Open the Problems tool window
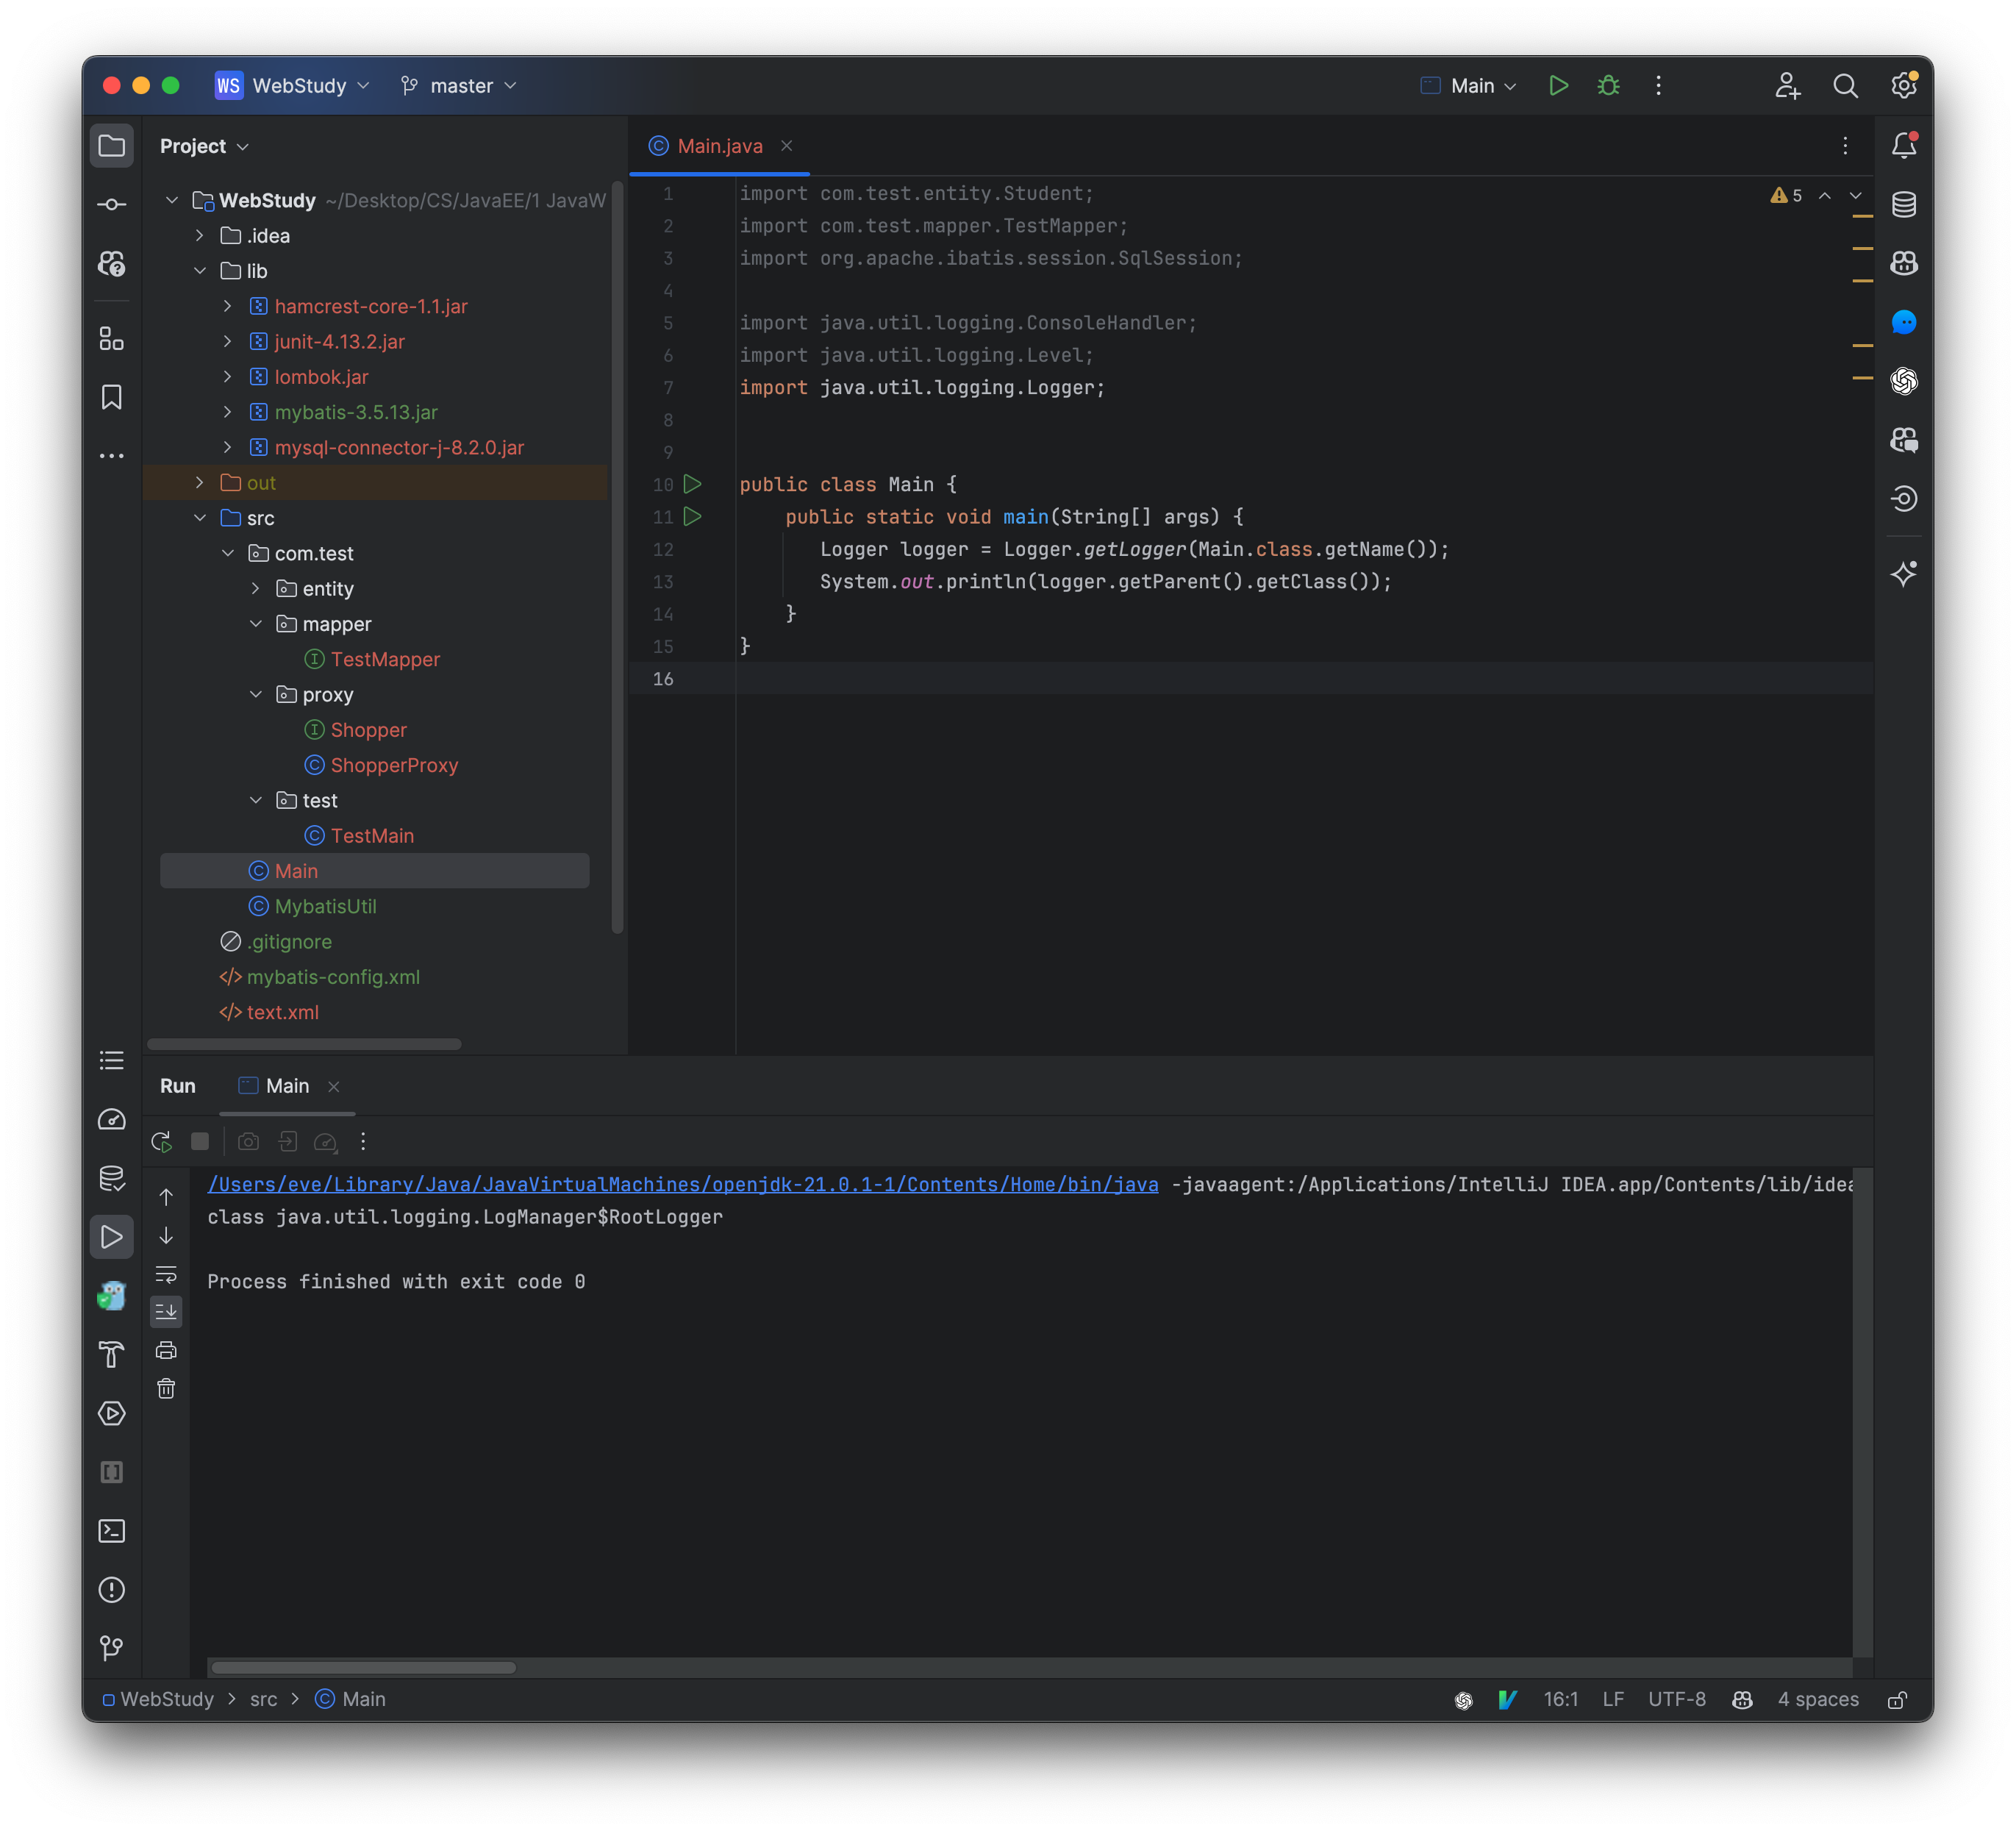 pos(111,1589)
